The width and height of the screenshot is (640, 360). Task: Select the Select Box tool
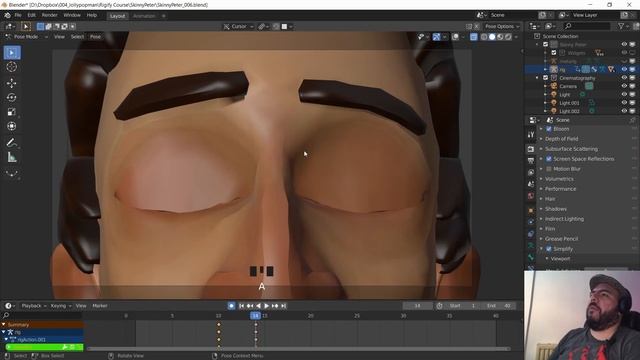pyautogui.click(x=12, y=53)
